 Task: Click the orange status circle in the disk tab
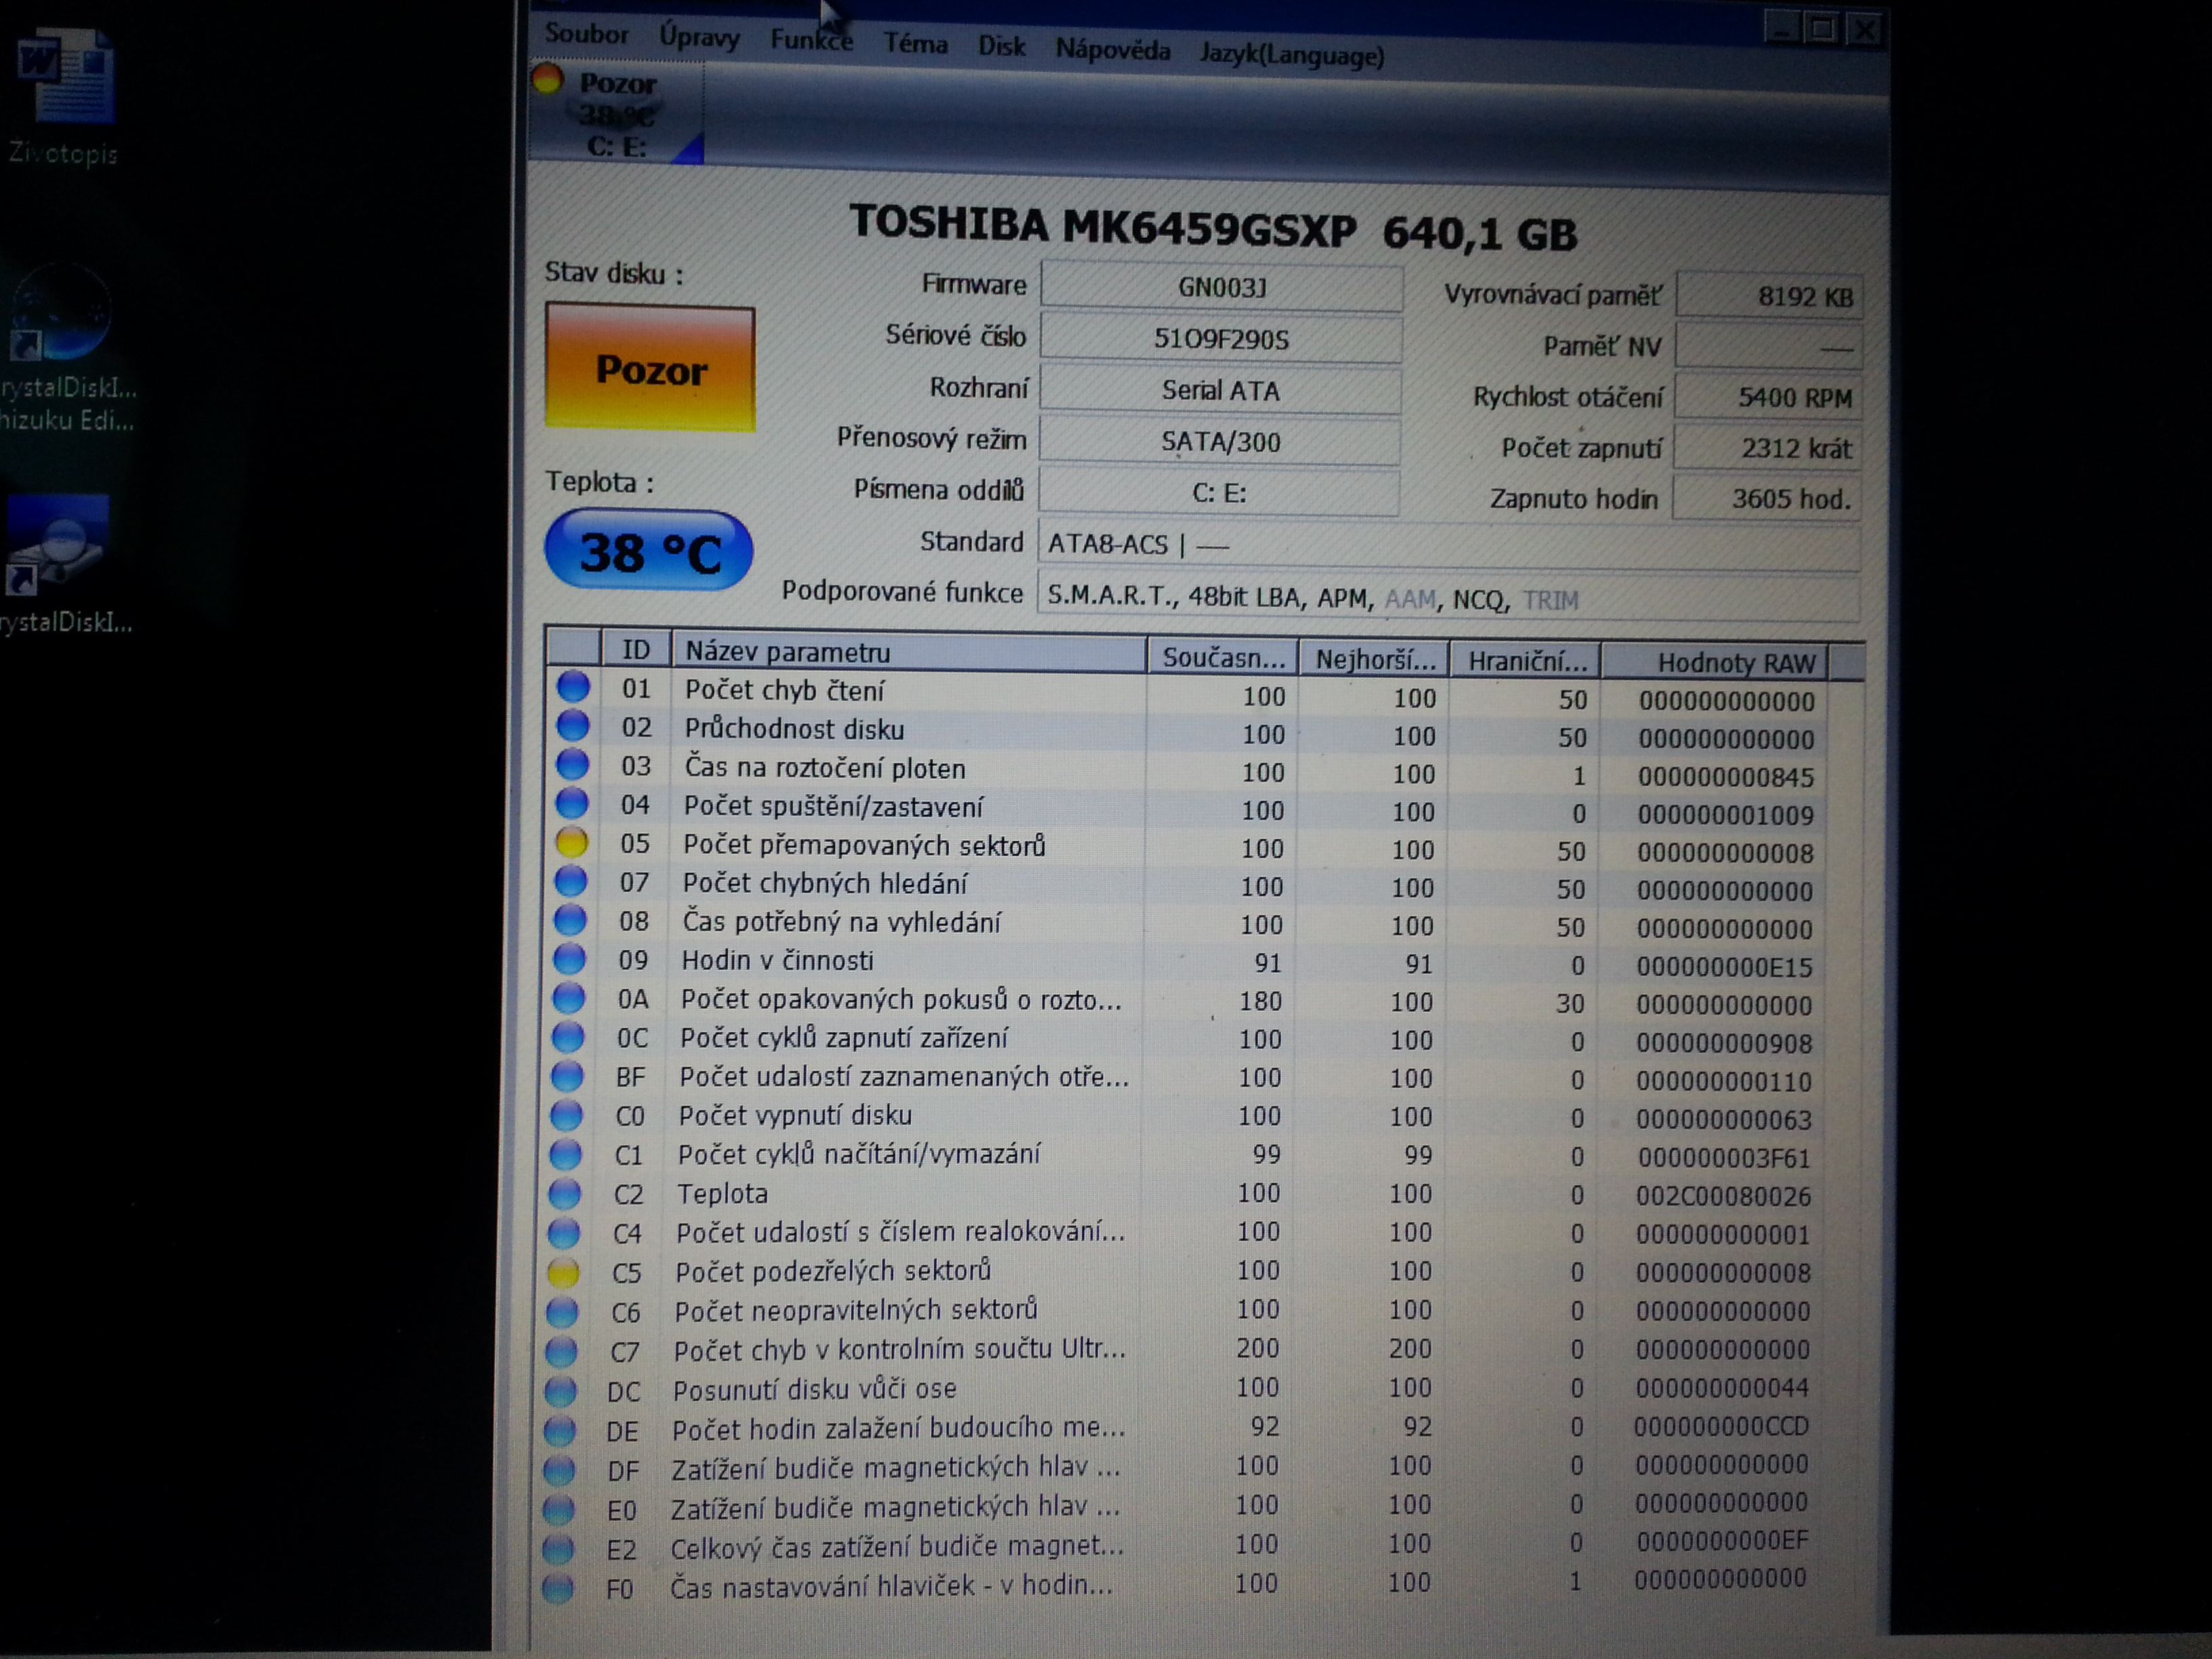547,79
